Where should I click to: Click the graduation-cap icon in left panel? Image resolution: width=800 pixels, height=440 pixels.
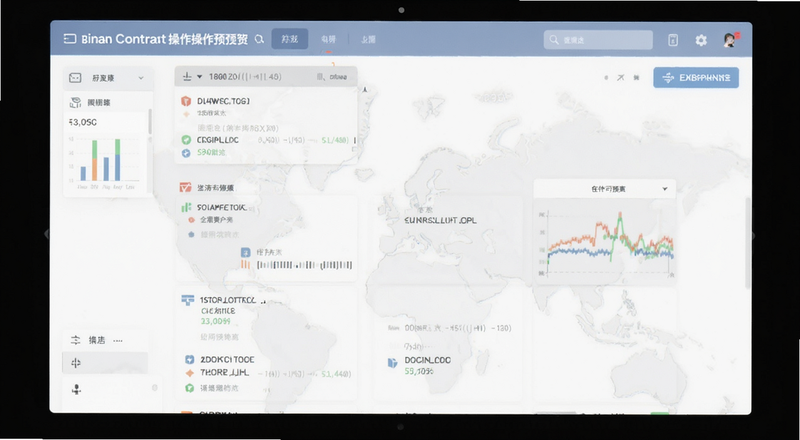coord(75,103)
